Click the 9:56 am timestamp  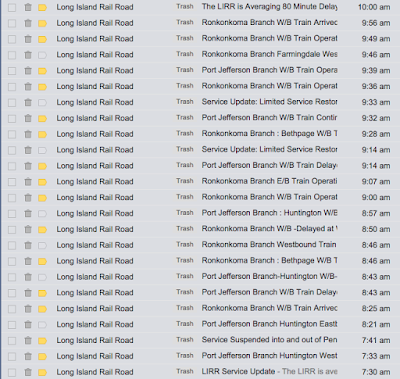click(376, 23)
